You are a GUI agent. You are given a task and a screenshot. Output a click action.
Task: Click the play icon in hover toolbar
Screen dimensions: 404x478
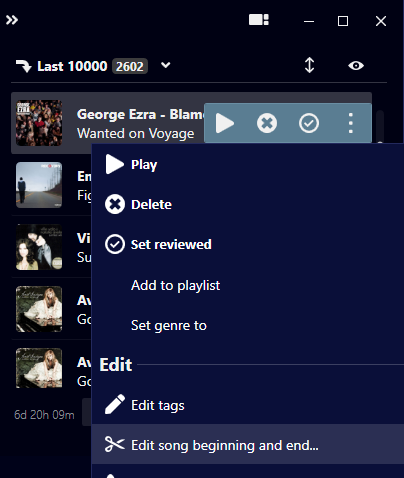[225, 123]
